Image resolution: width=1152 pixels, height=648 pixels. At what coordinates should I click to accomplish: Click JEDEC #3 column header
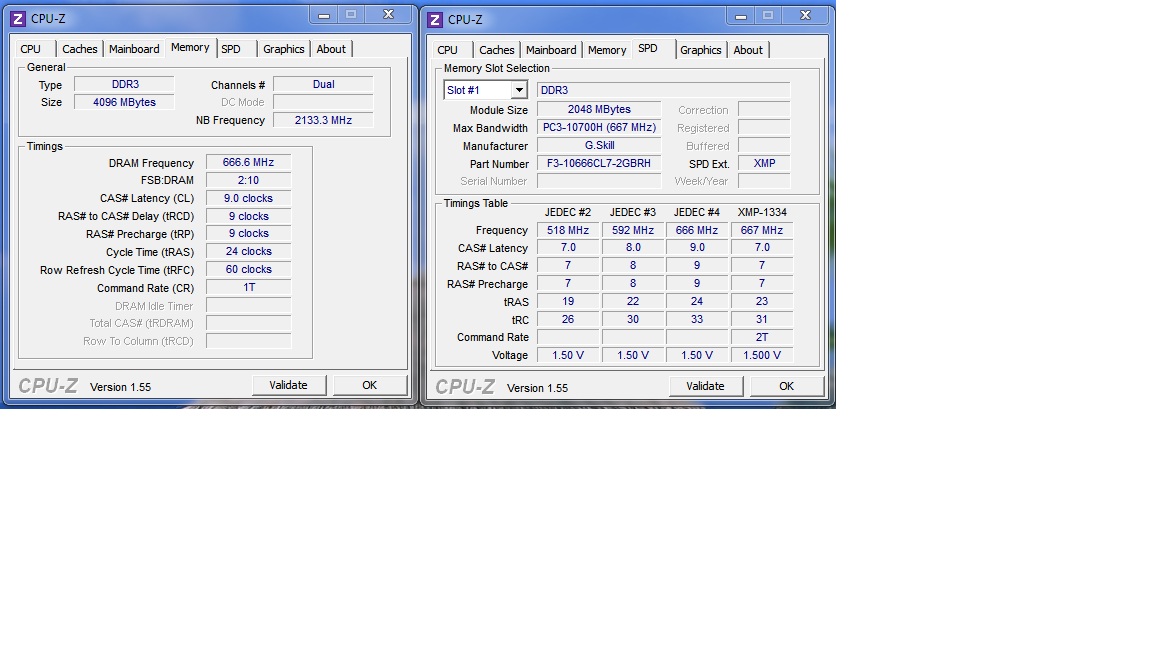(x=633, y=212)
